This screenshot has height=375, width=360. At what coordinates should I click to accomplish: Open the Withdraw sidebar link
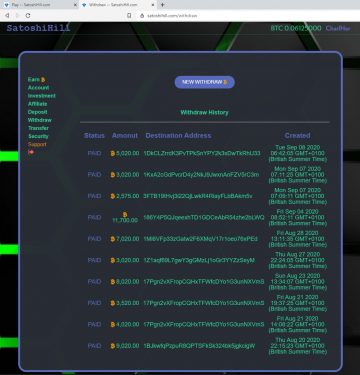click(x=40, y=120)
